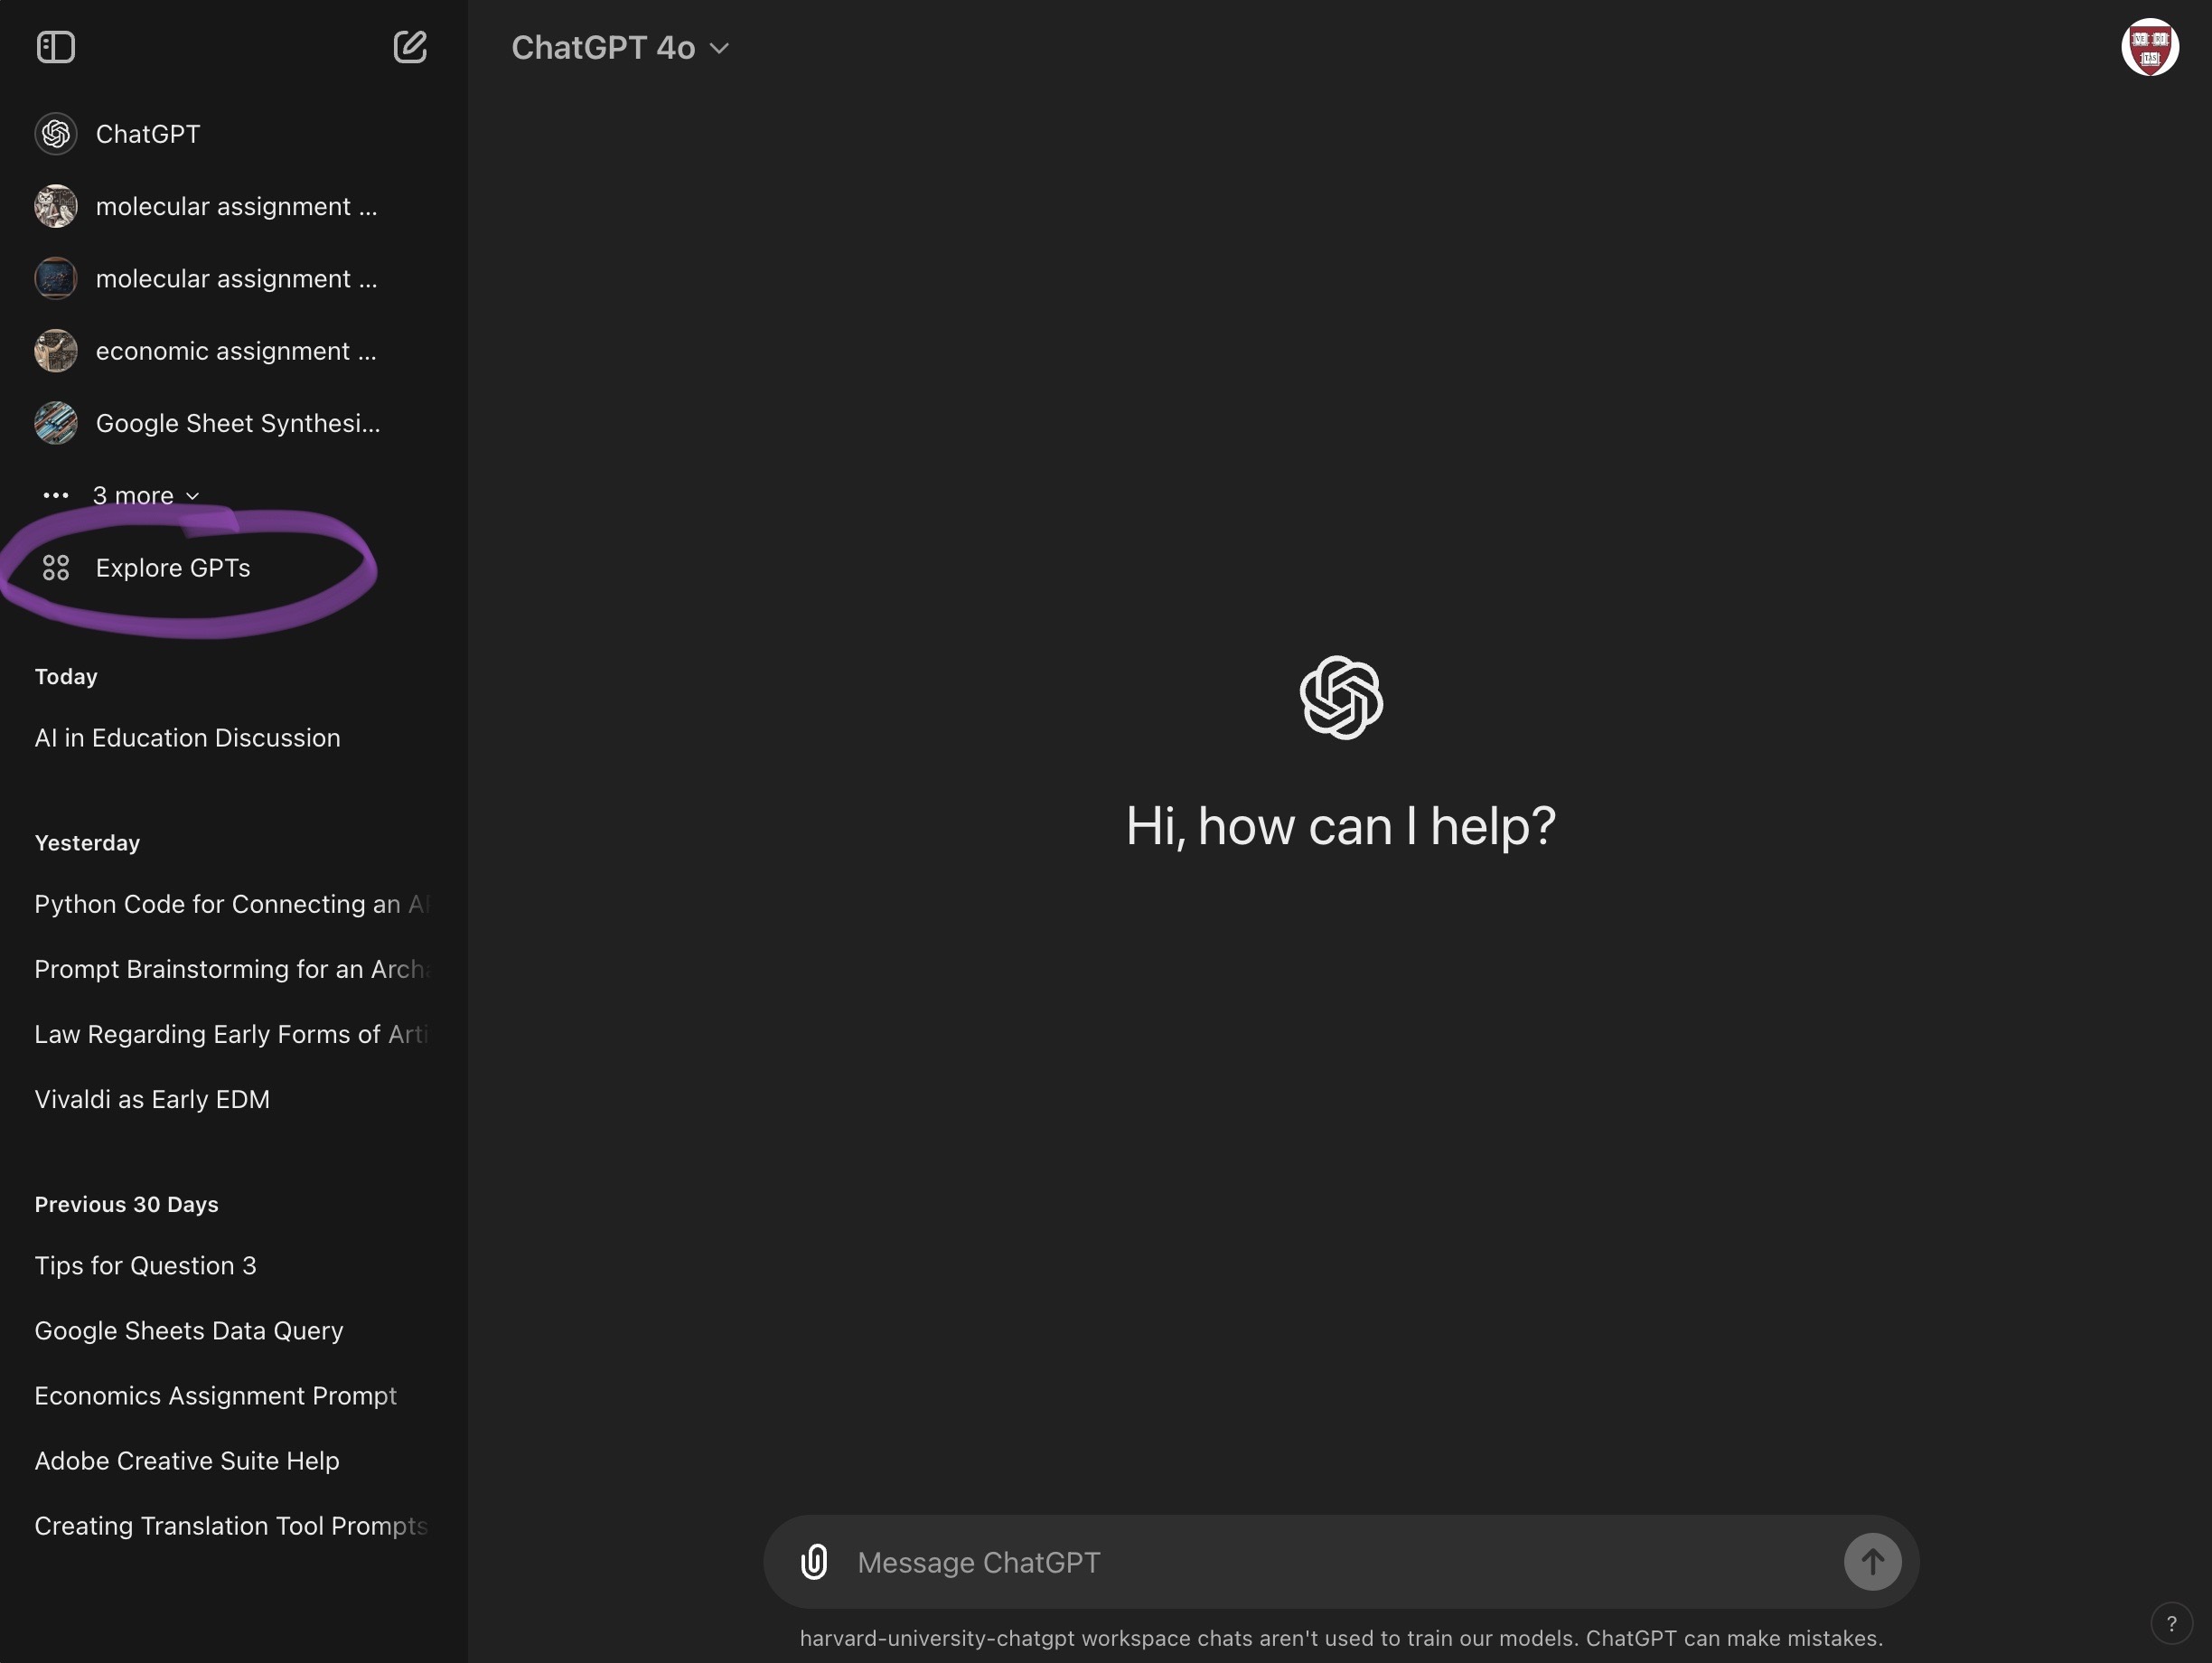Click the Explore GPTs grid icon
This screenshot has width=2212, height=1663.
[x=56, y=568]
